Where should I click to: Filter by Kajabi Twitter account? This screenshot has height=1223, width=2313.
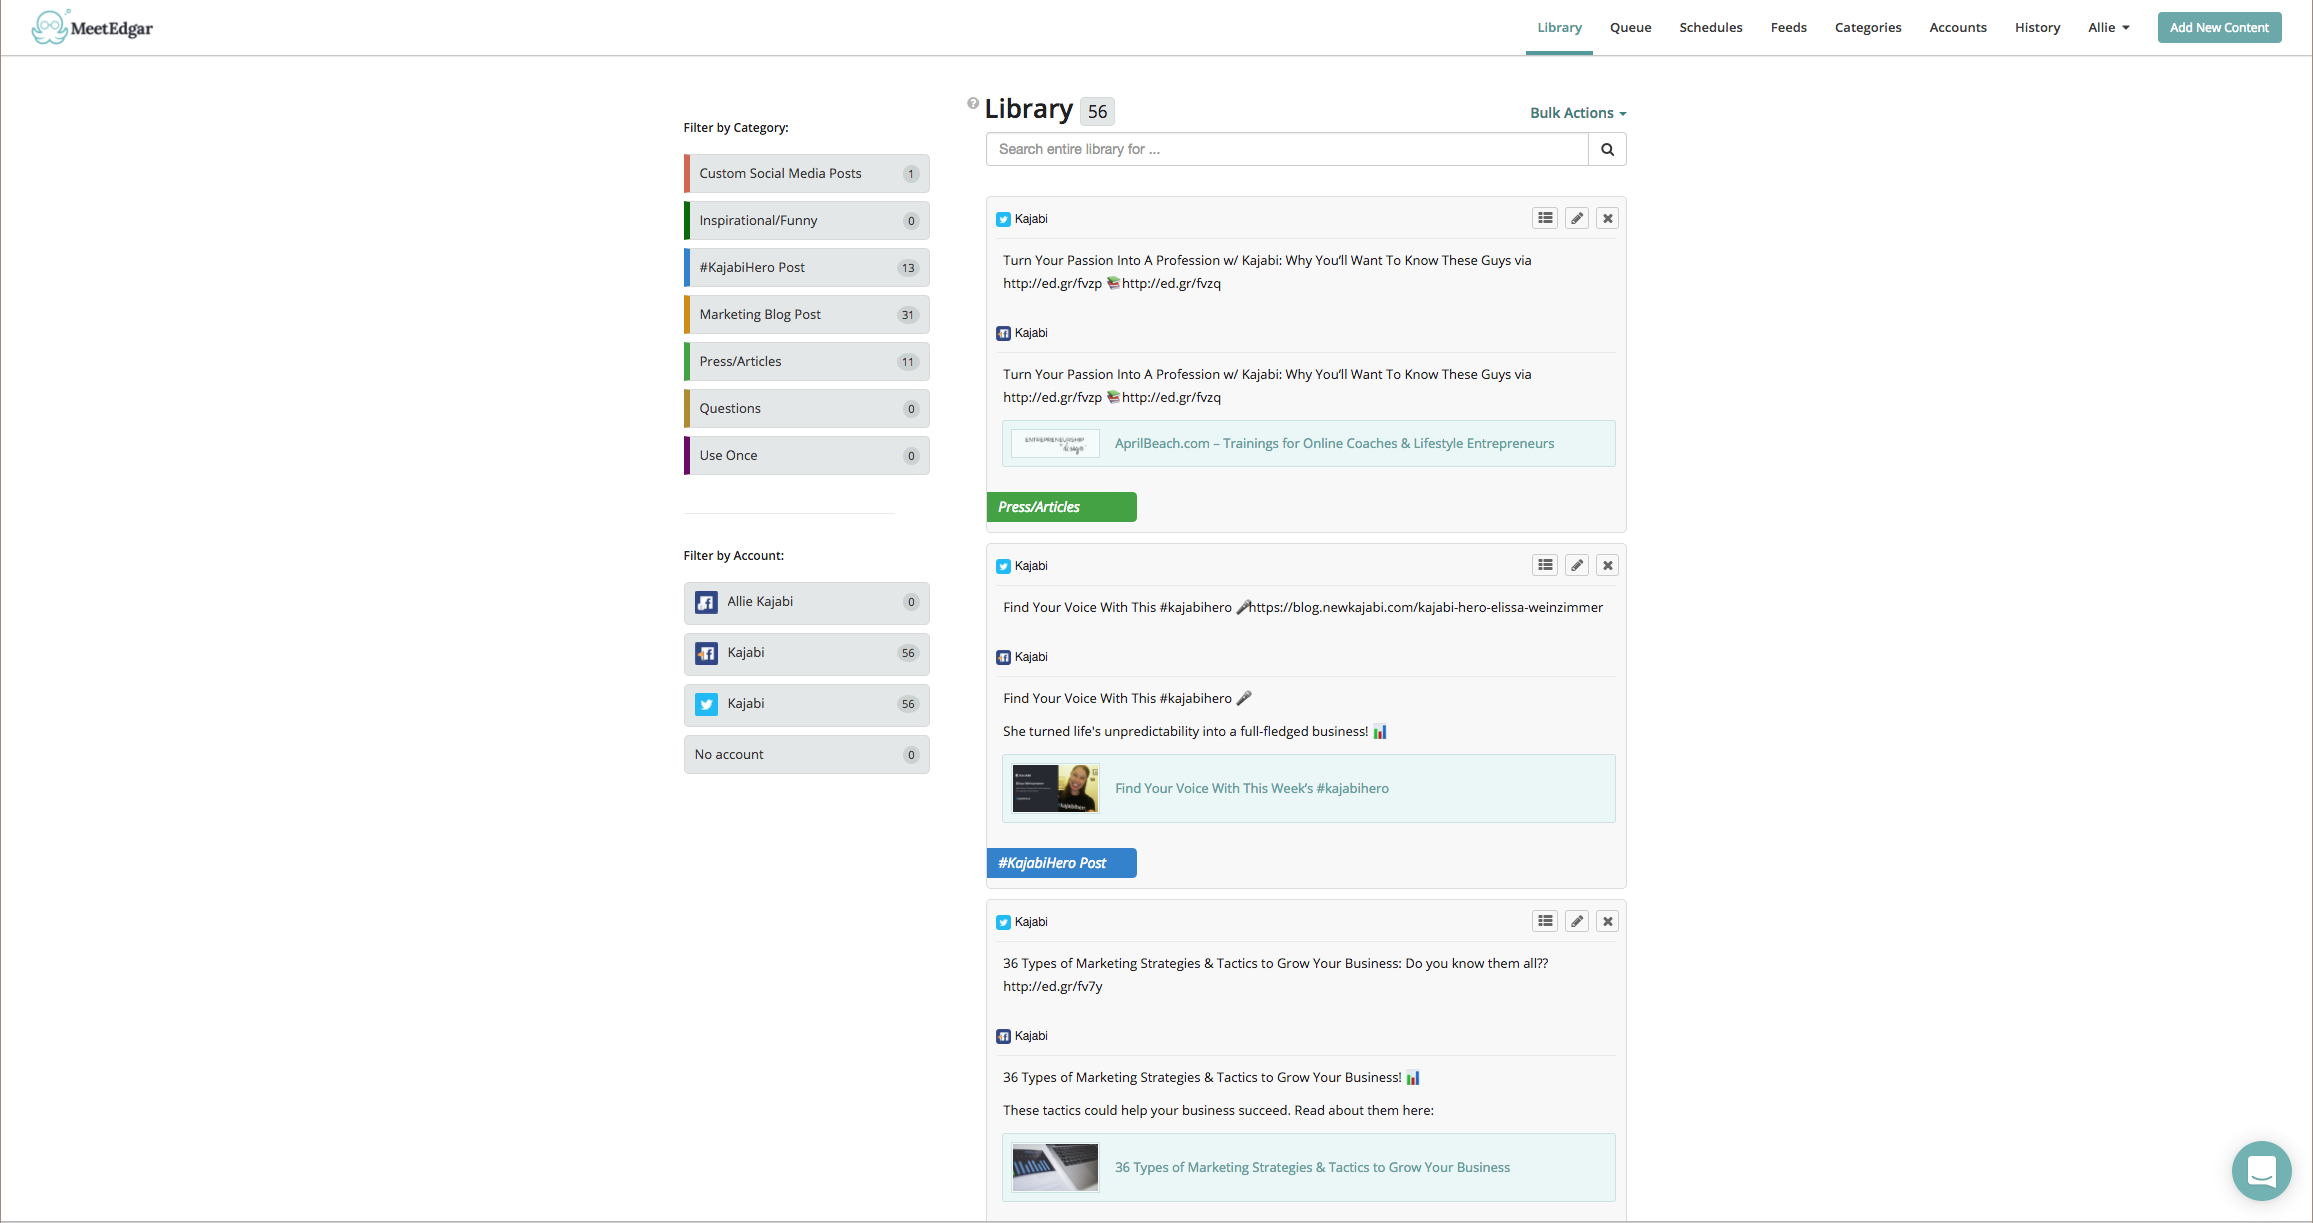[806, 704]
